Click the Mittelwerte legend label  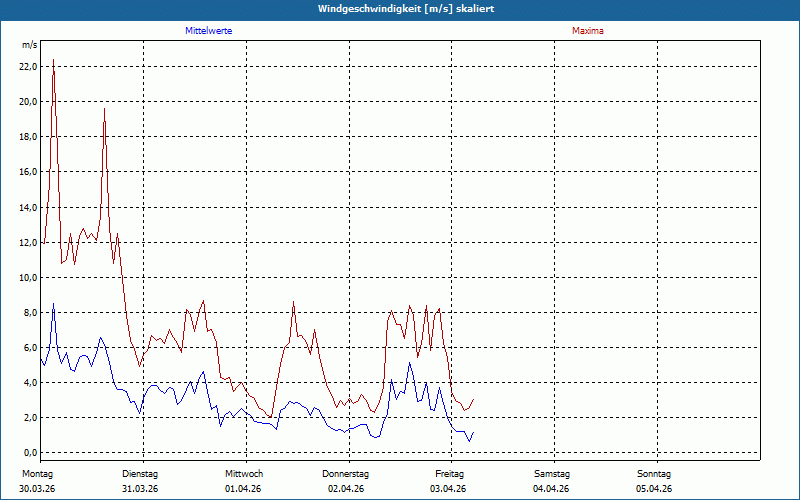[208, 31]
